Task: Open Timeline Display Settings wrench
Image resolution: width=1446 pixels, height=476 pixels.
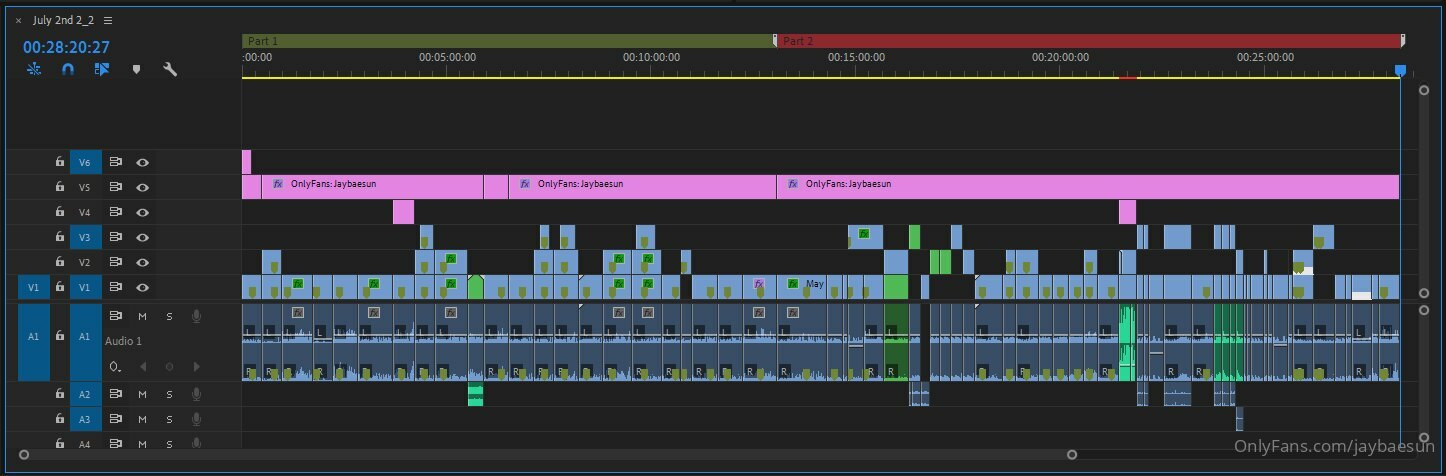Action: click(170, 70)
